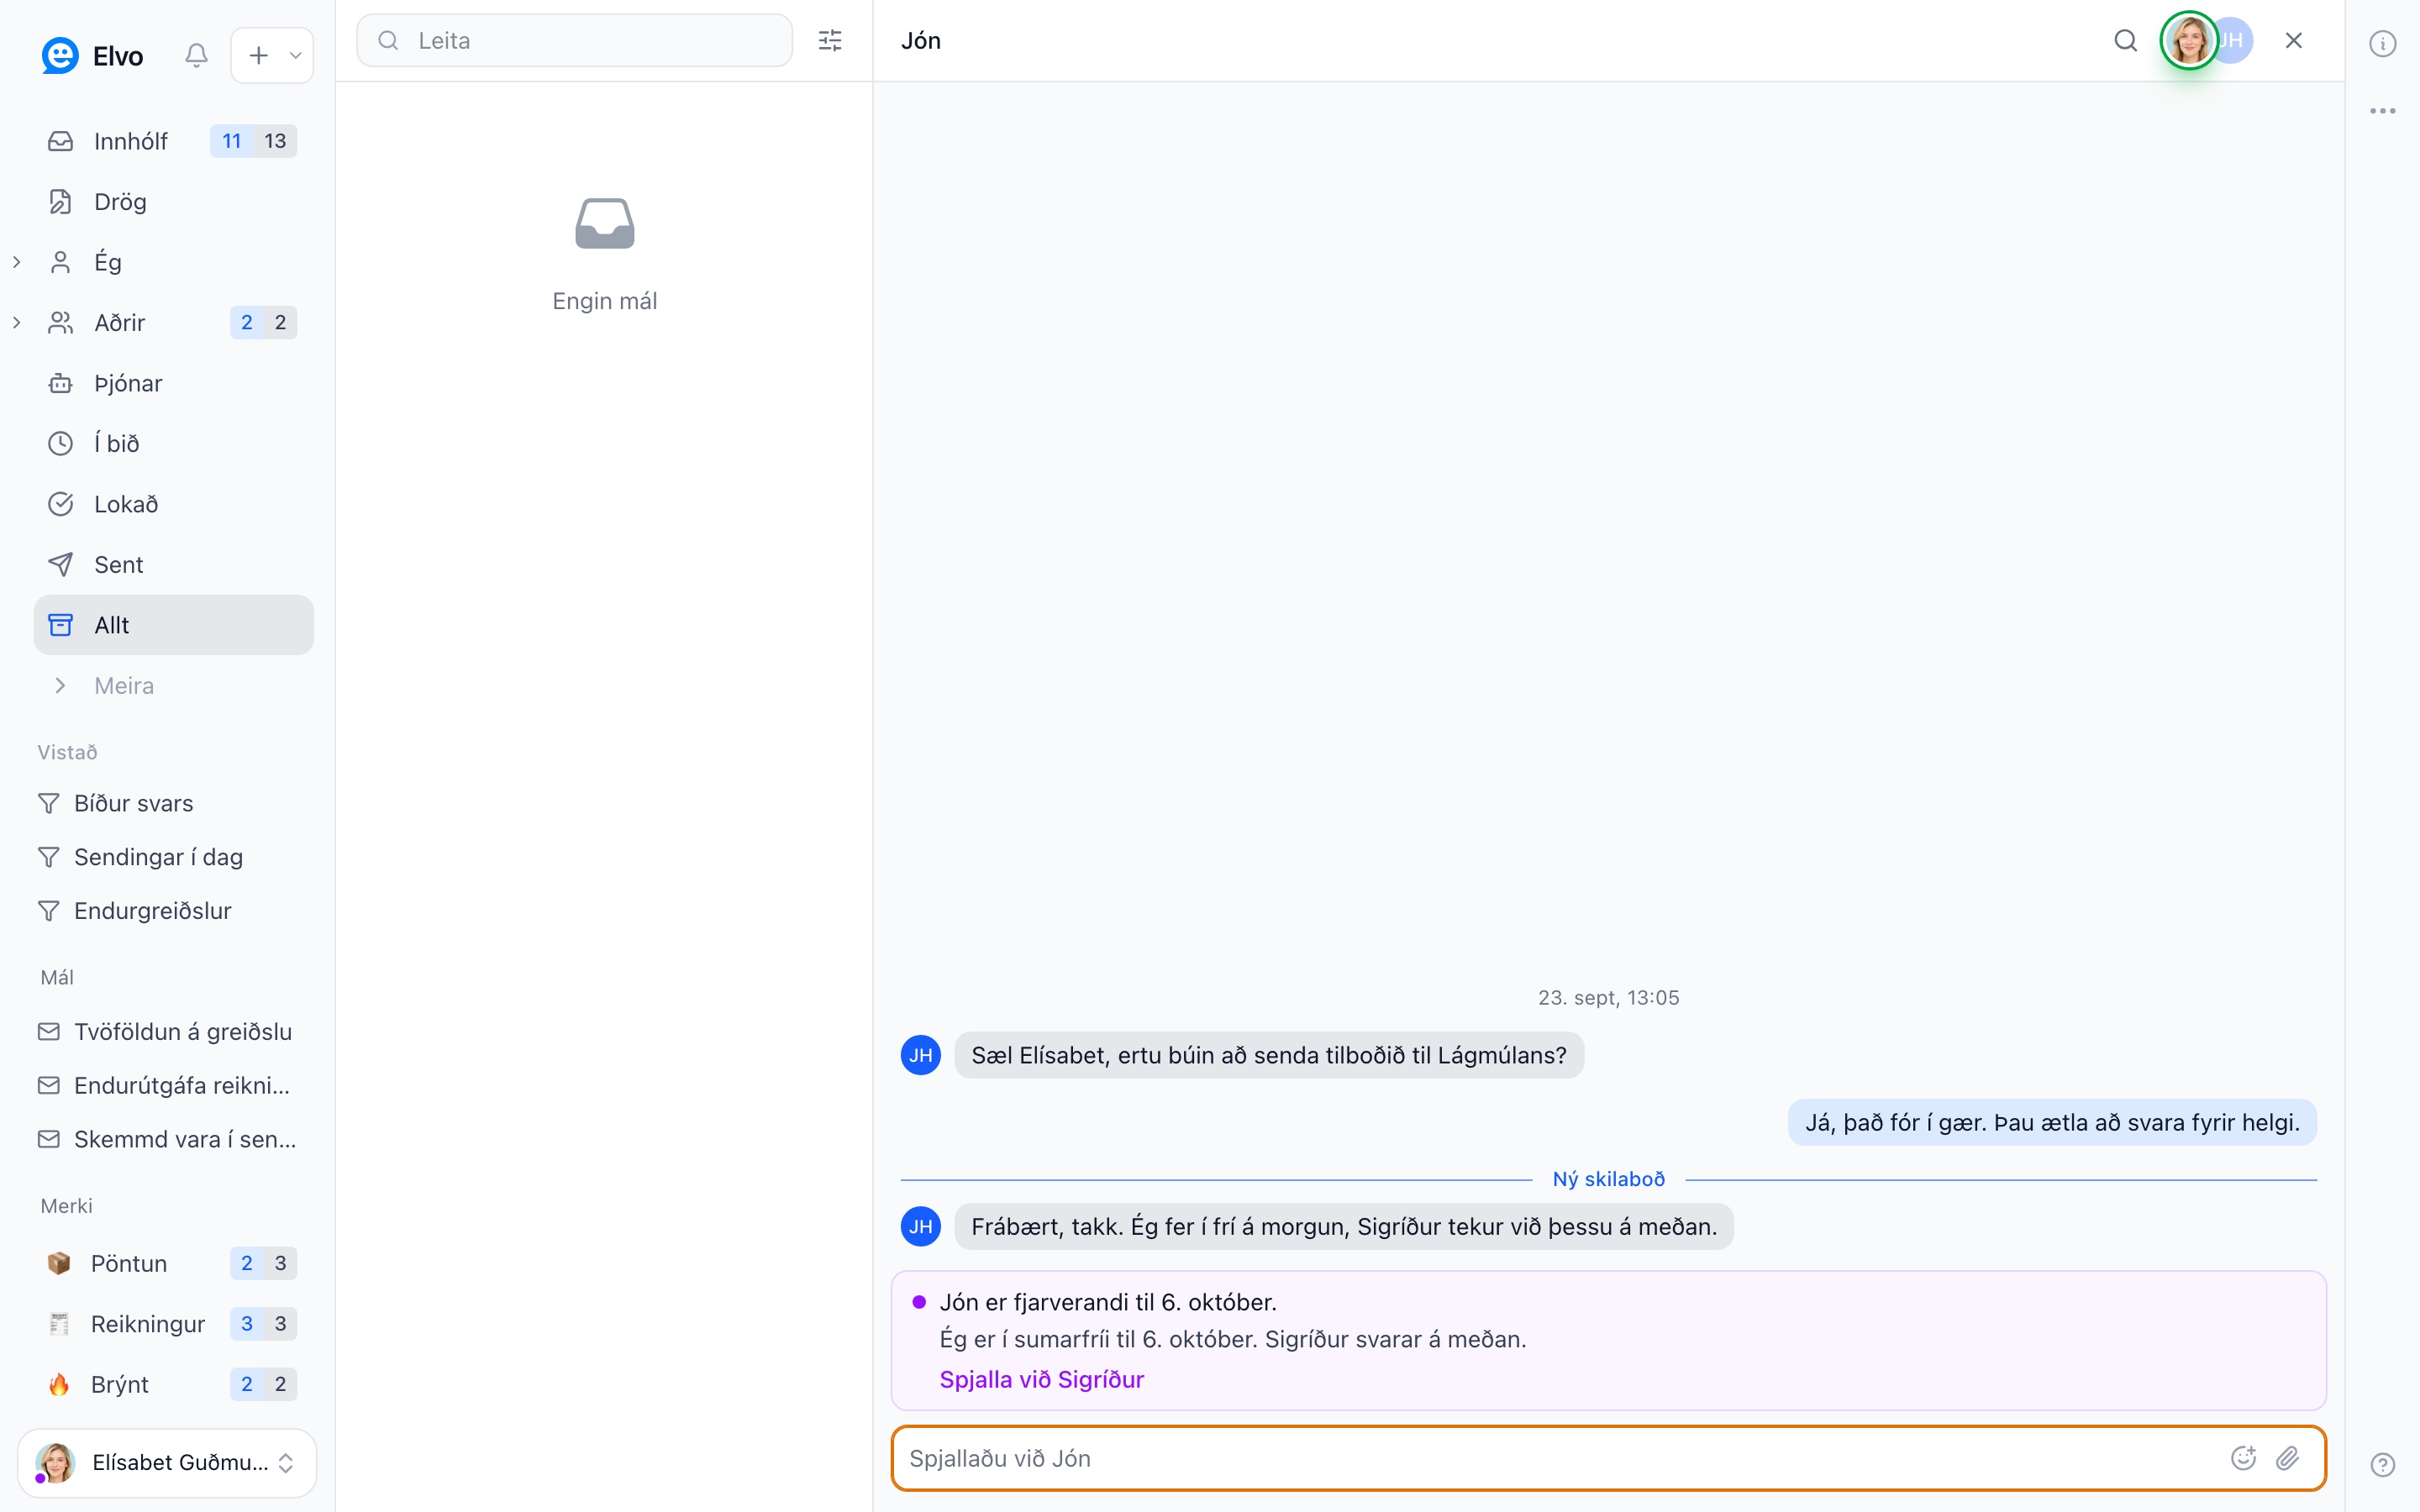Add an emoji to the message
2420x1512 pixels.
point(2243,1458)
